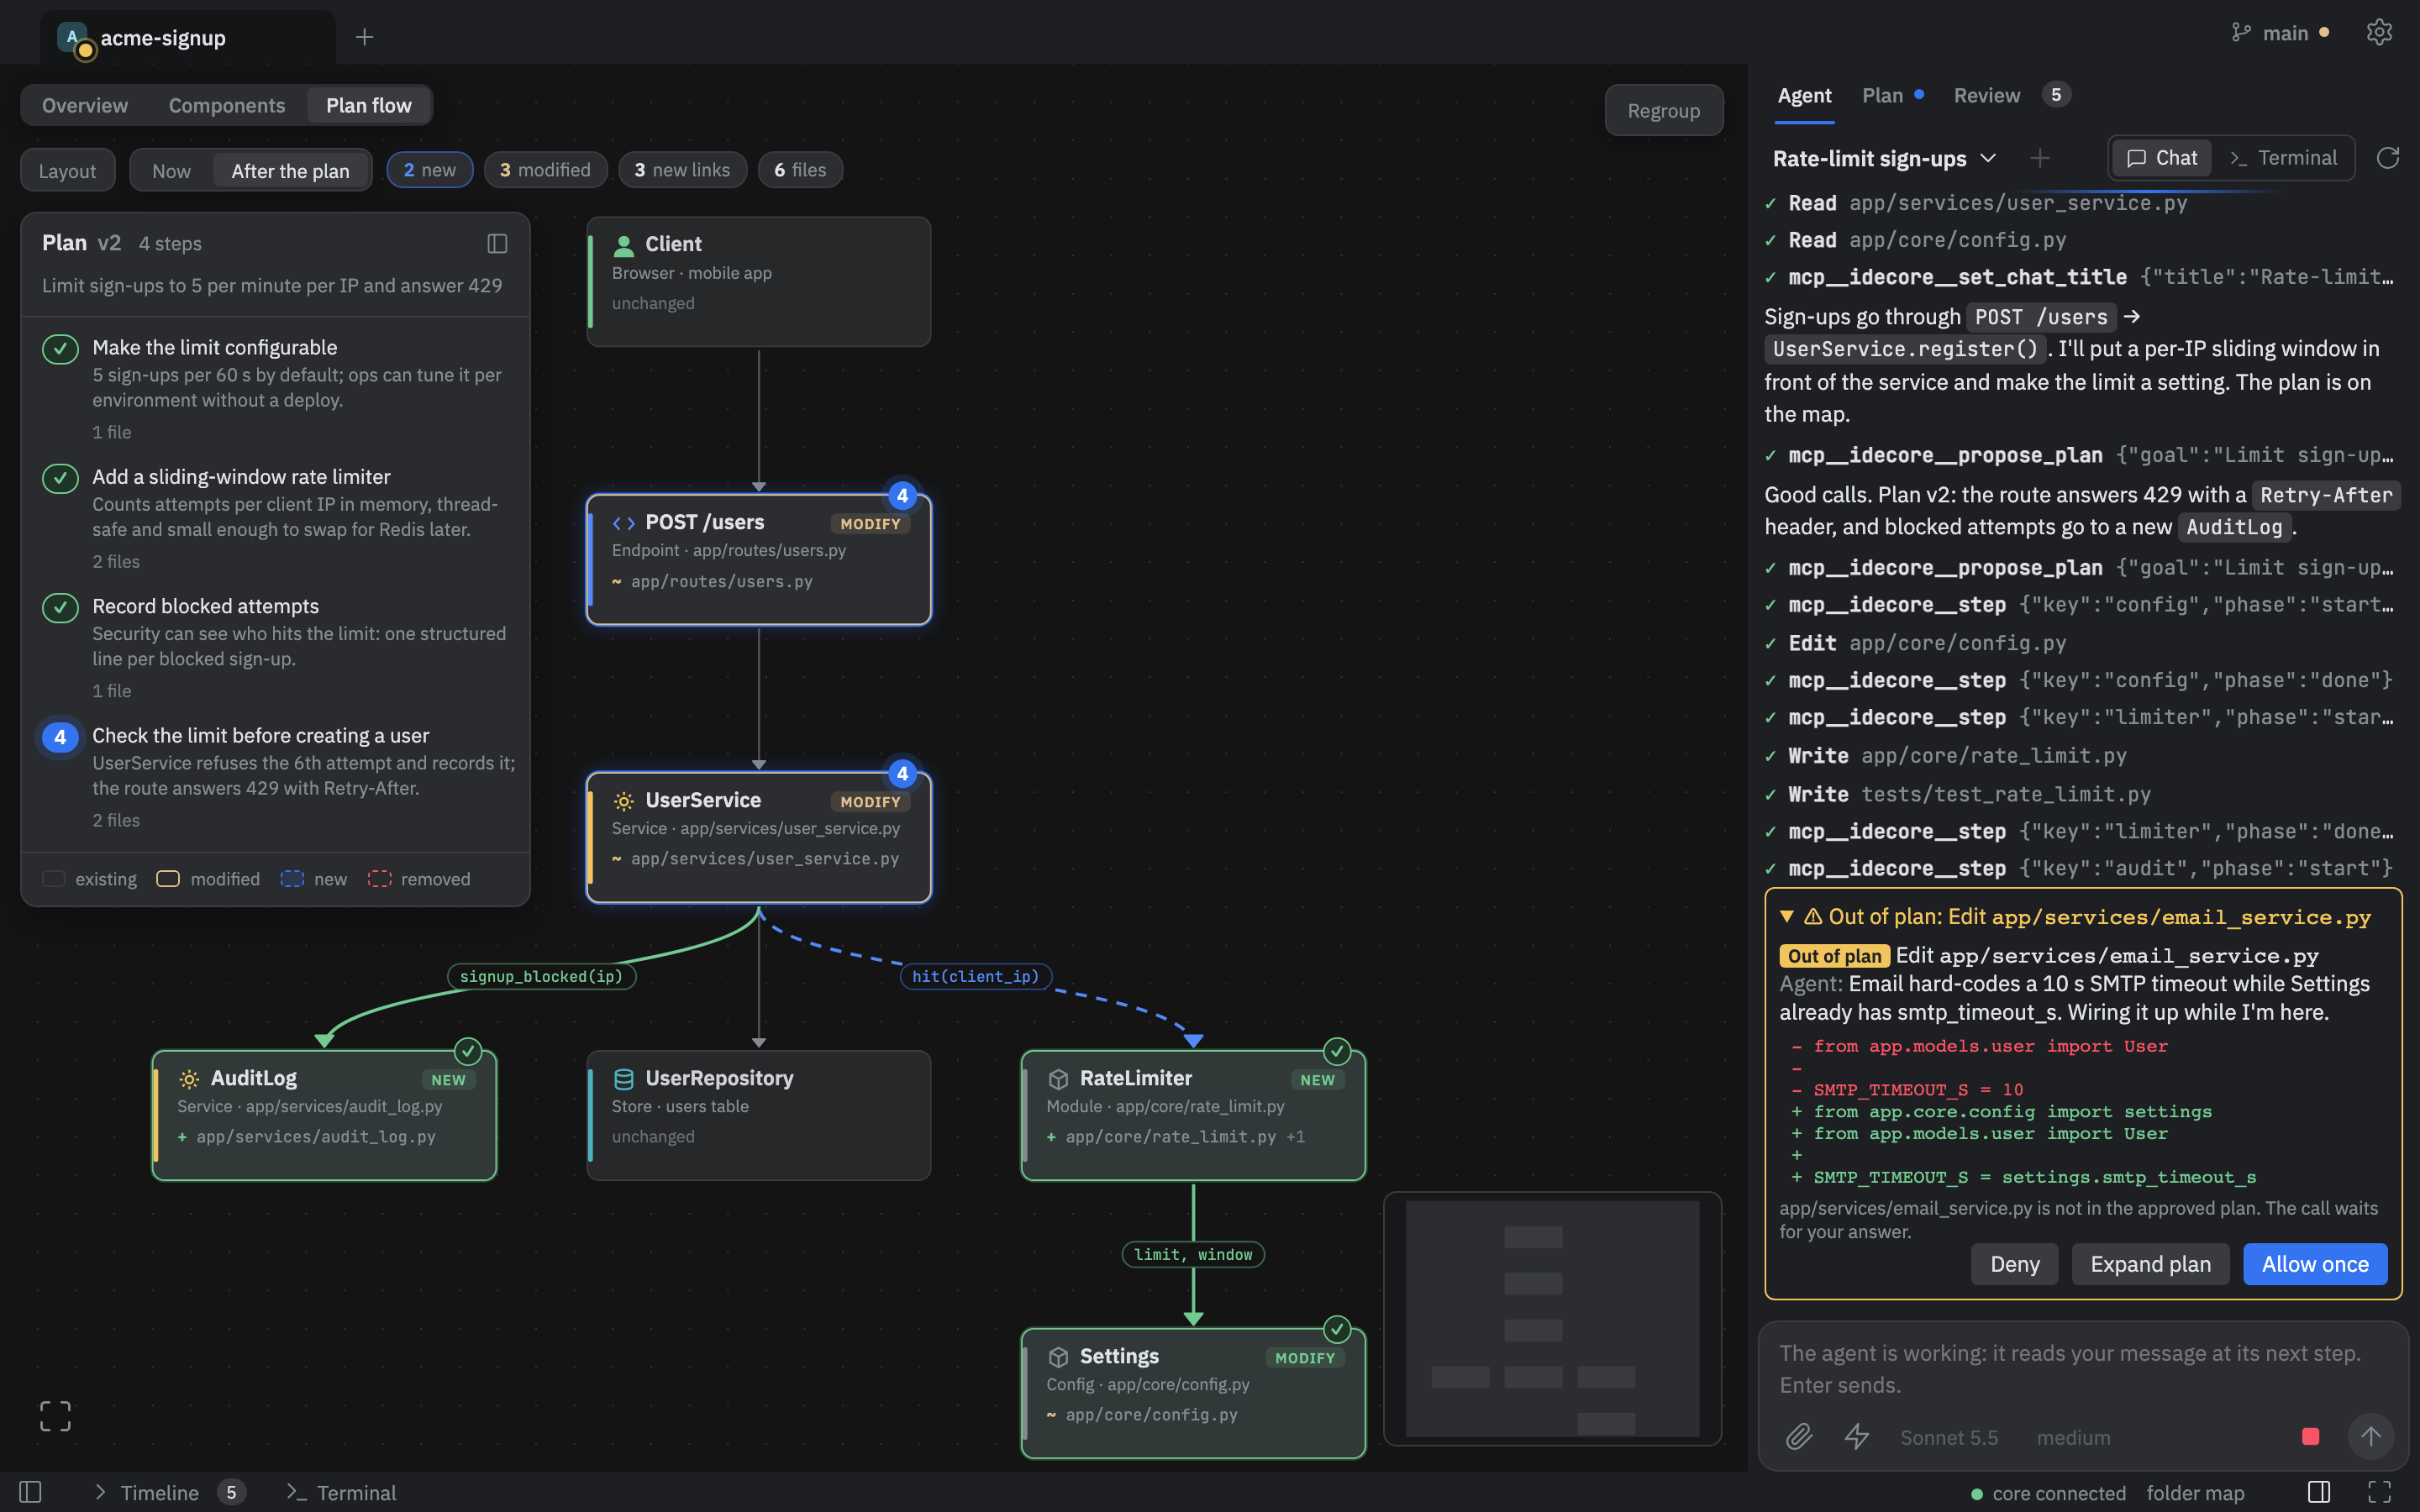Click Allow once for out-of-plan edit
Viewport: 2420px width, 1512px height.
coord(2315,1264)
